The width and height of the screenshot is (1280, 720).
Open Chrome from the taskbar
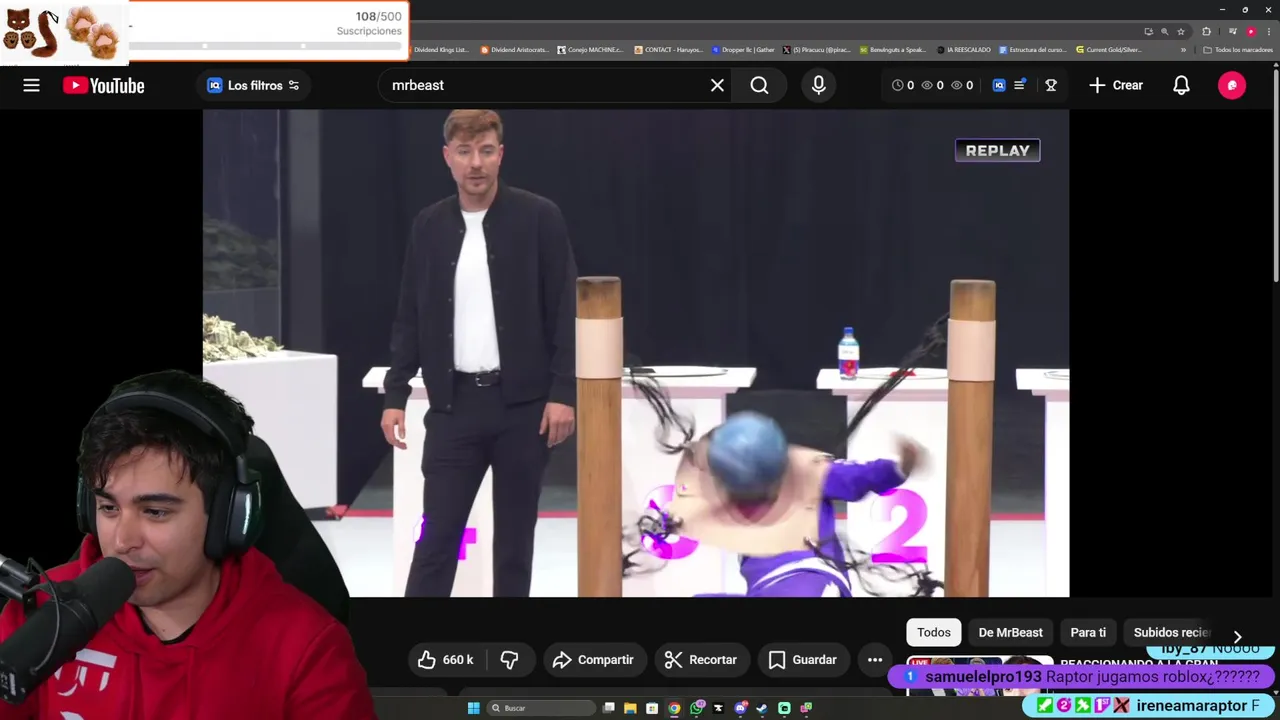pos(674,708)
